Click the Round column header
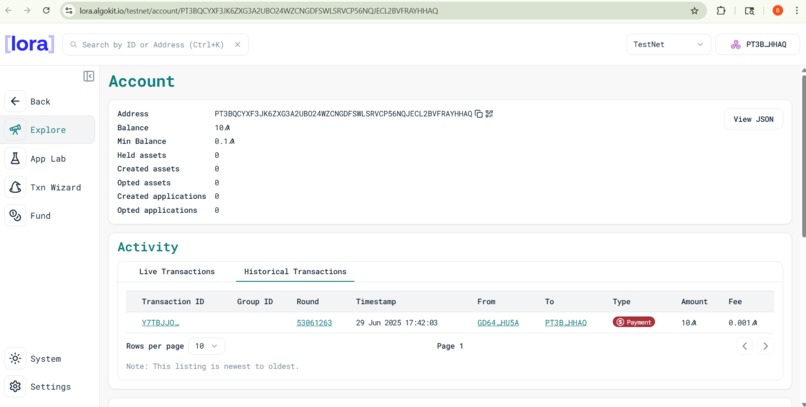The image size is (806, 407). [x=307, y=302]
